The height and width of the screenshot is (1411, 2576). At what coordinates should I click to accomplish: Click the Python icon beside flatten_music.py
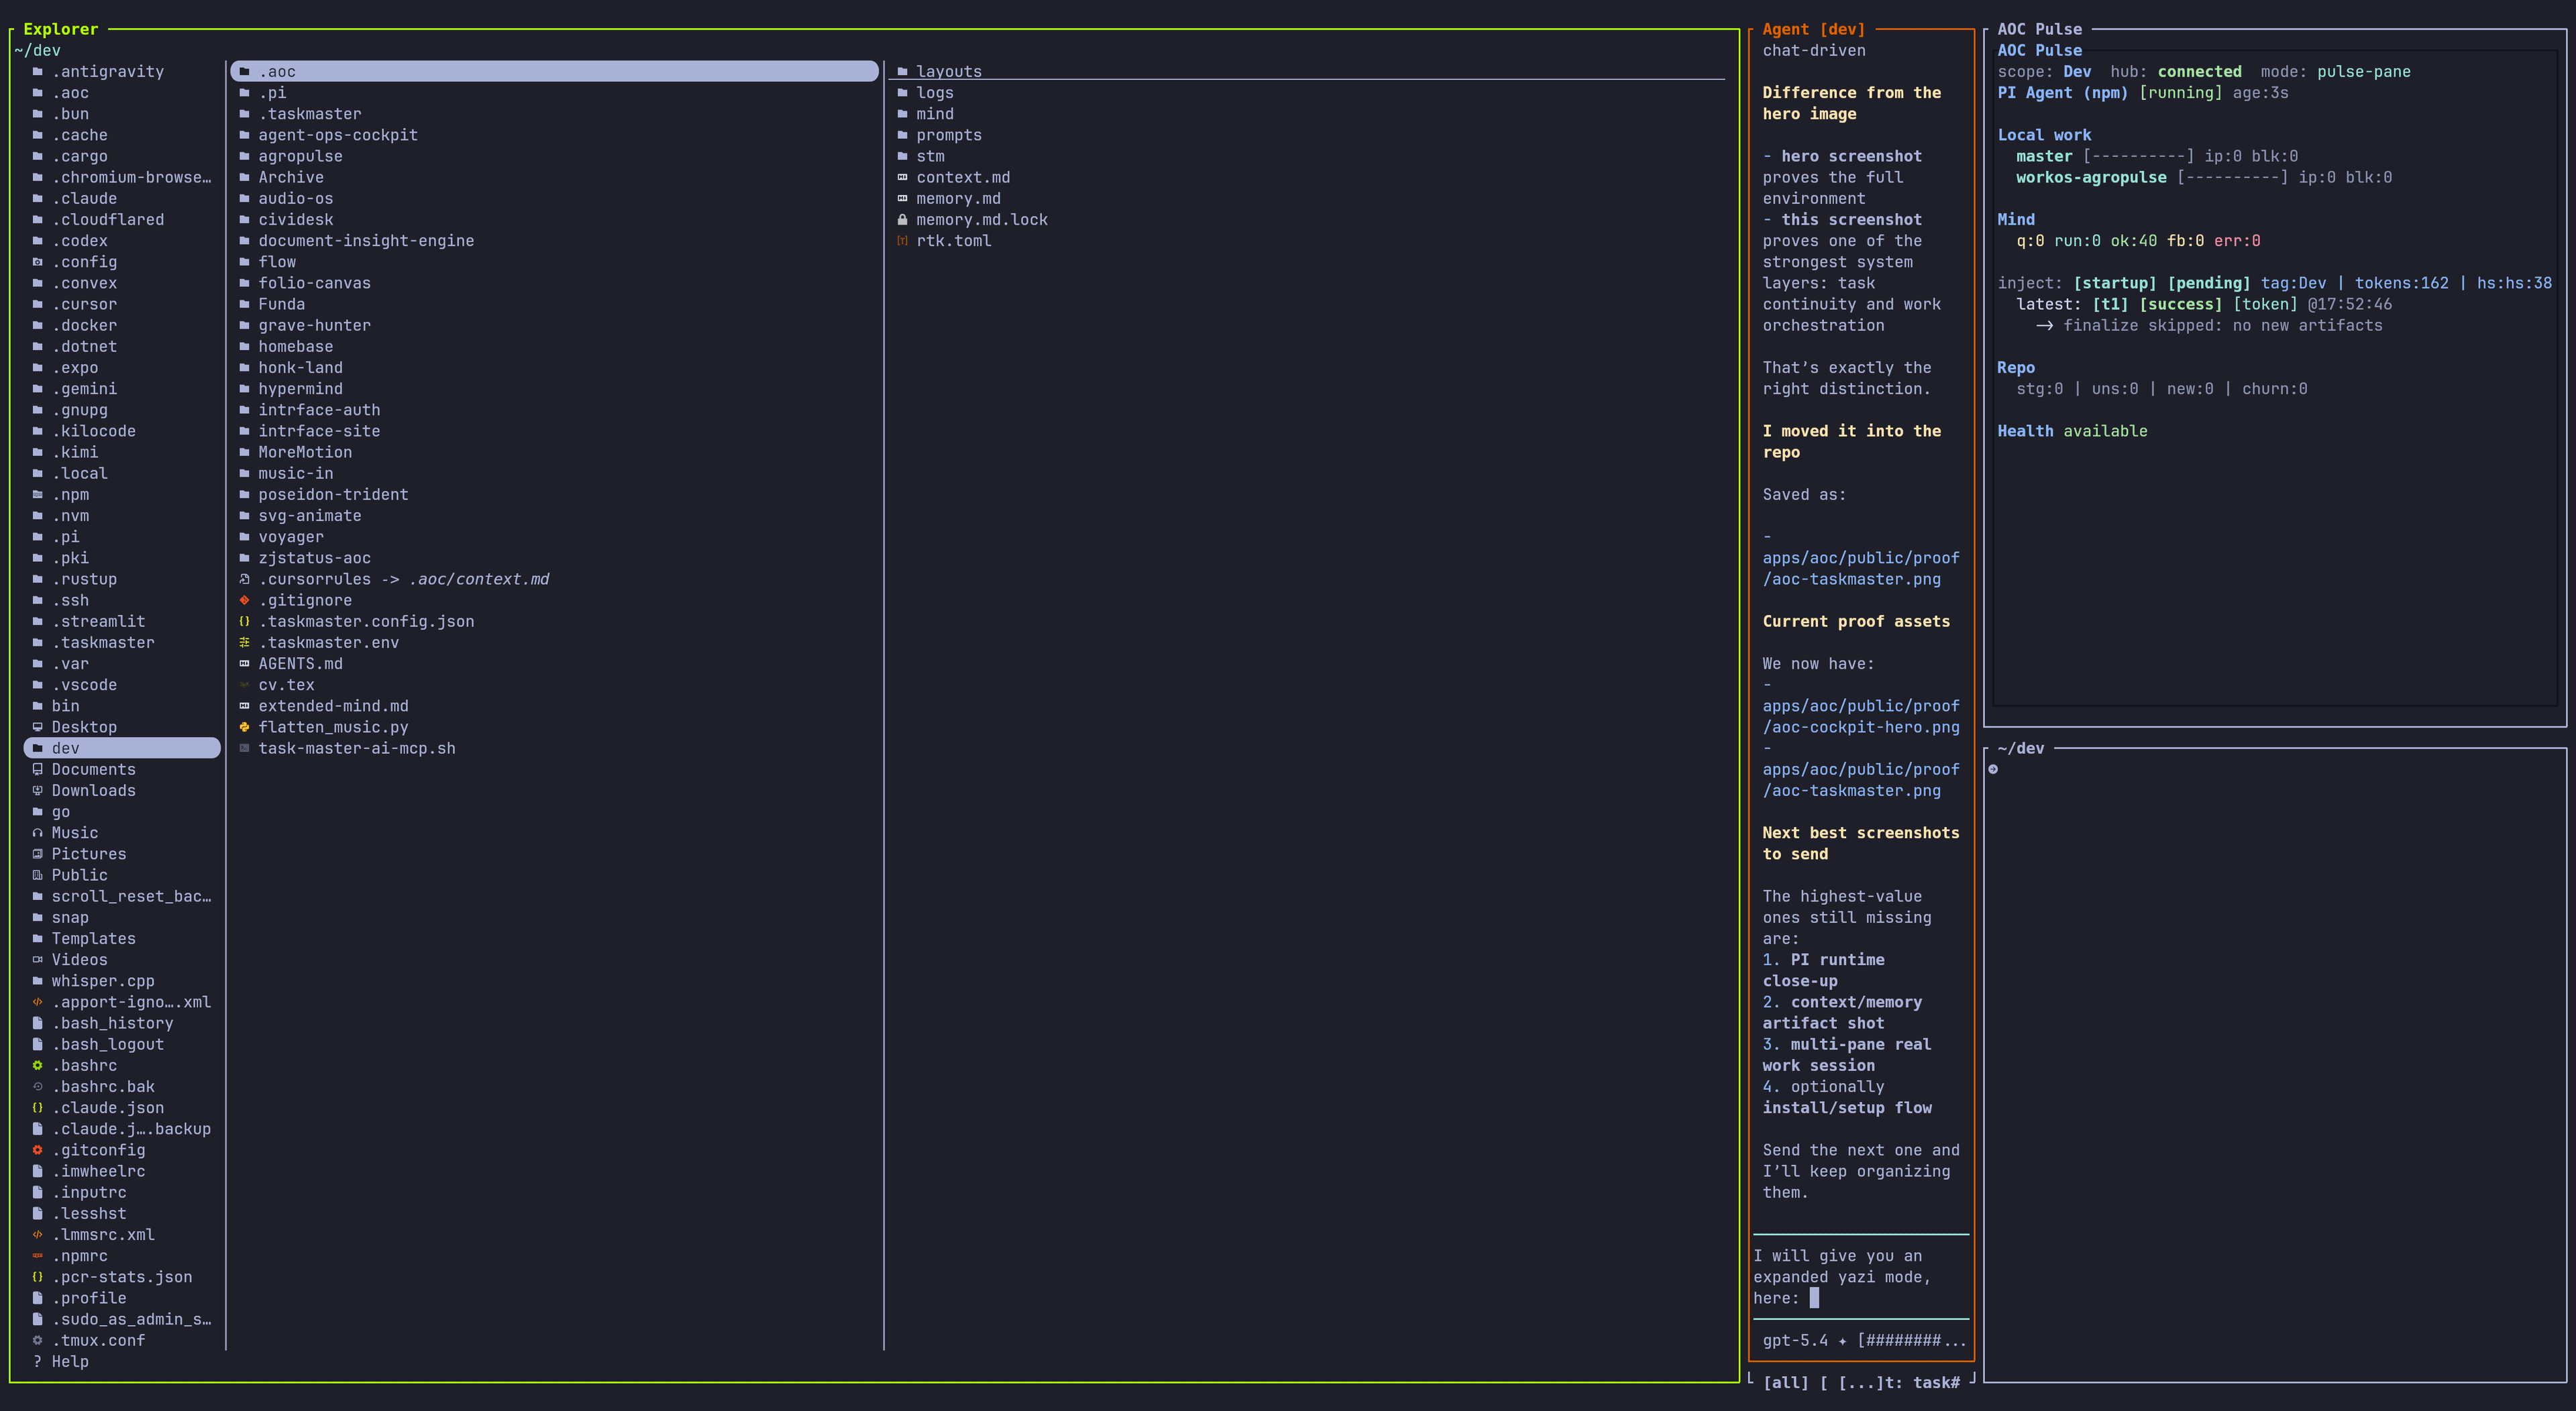(x=245, y=727)
